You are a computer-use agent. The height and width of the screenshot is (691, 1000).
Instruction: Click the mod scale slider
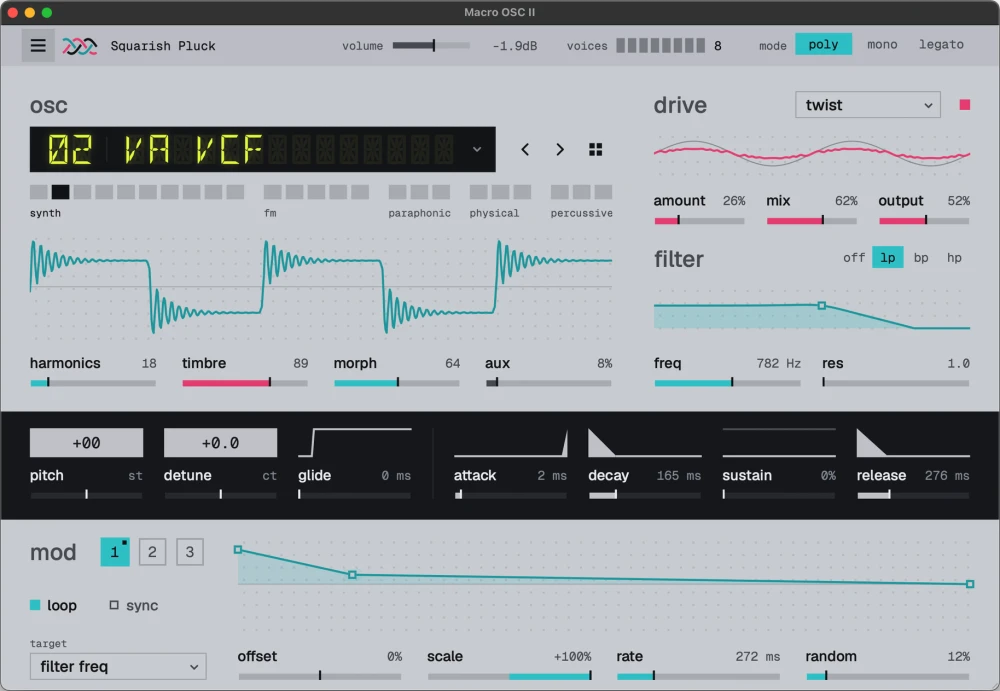pos(510,676)
